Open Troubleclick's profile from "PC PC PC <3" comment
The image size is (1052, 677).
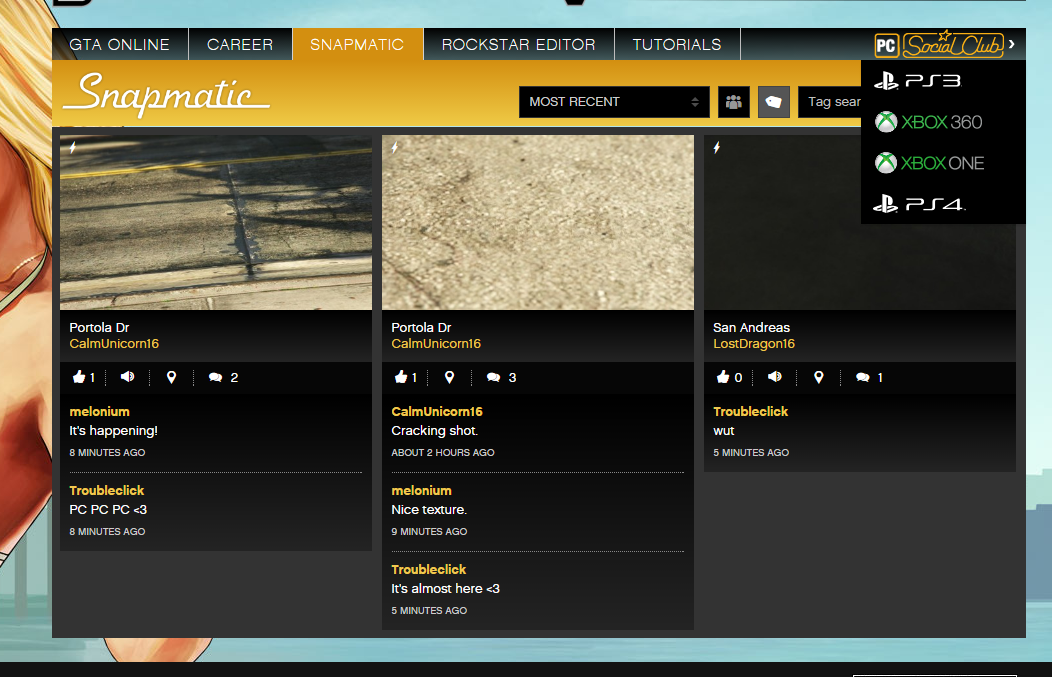pos(107,490)
